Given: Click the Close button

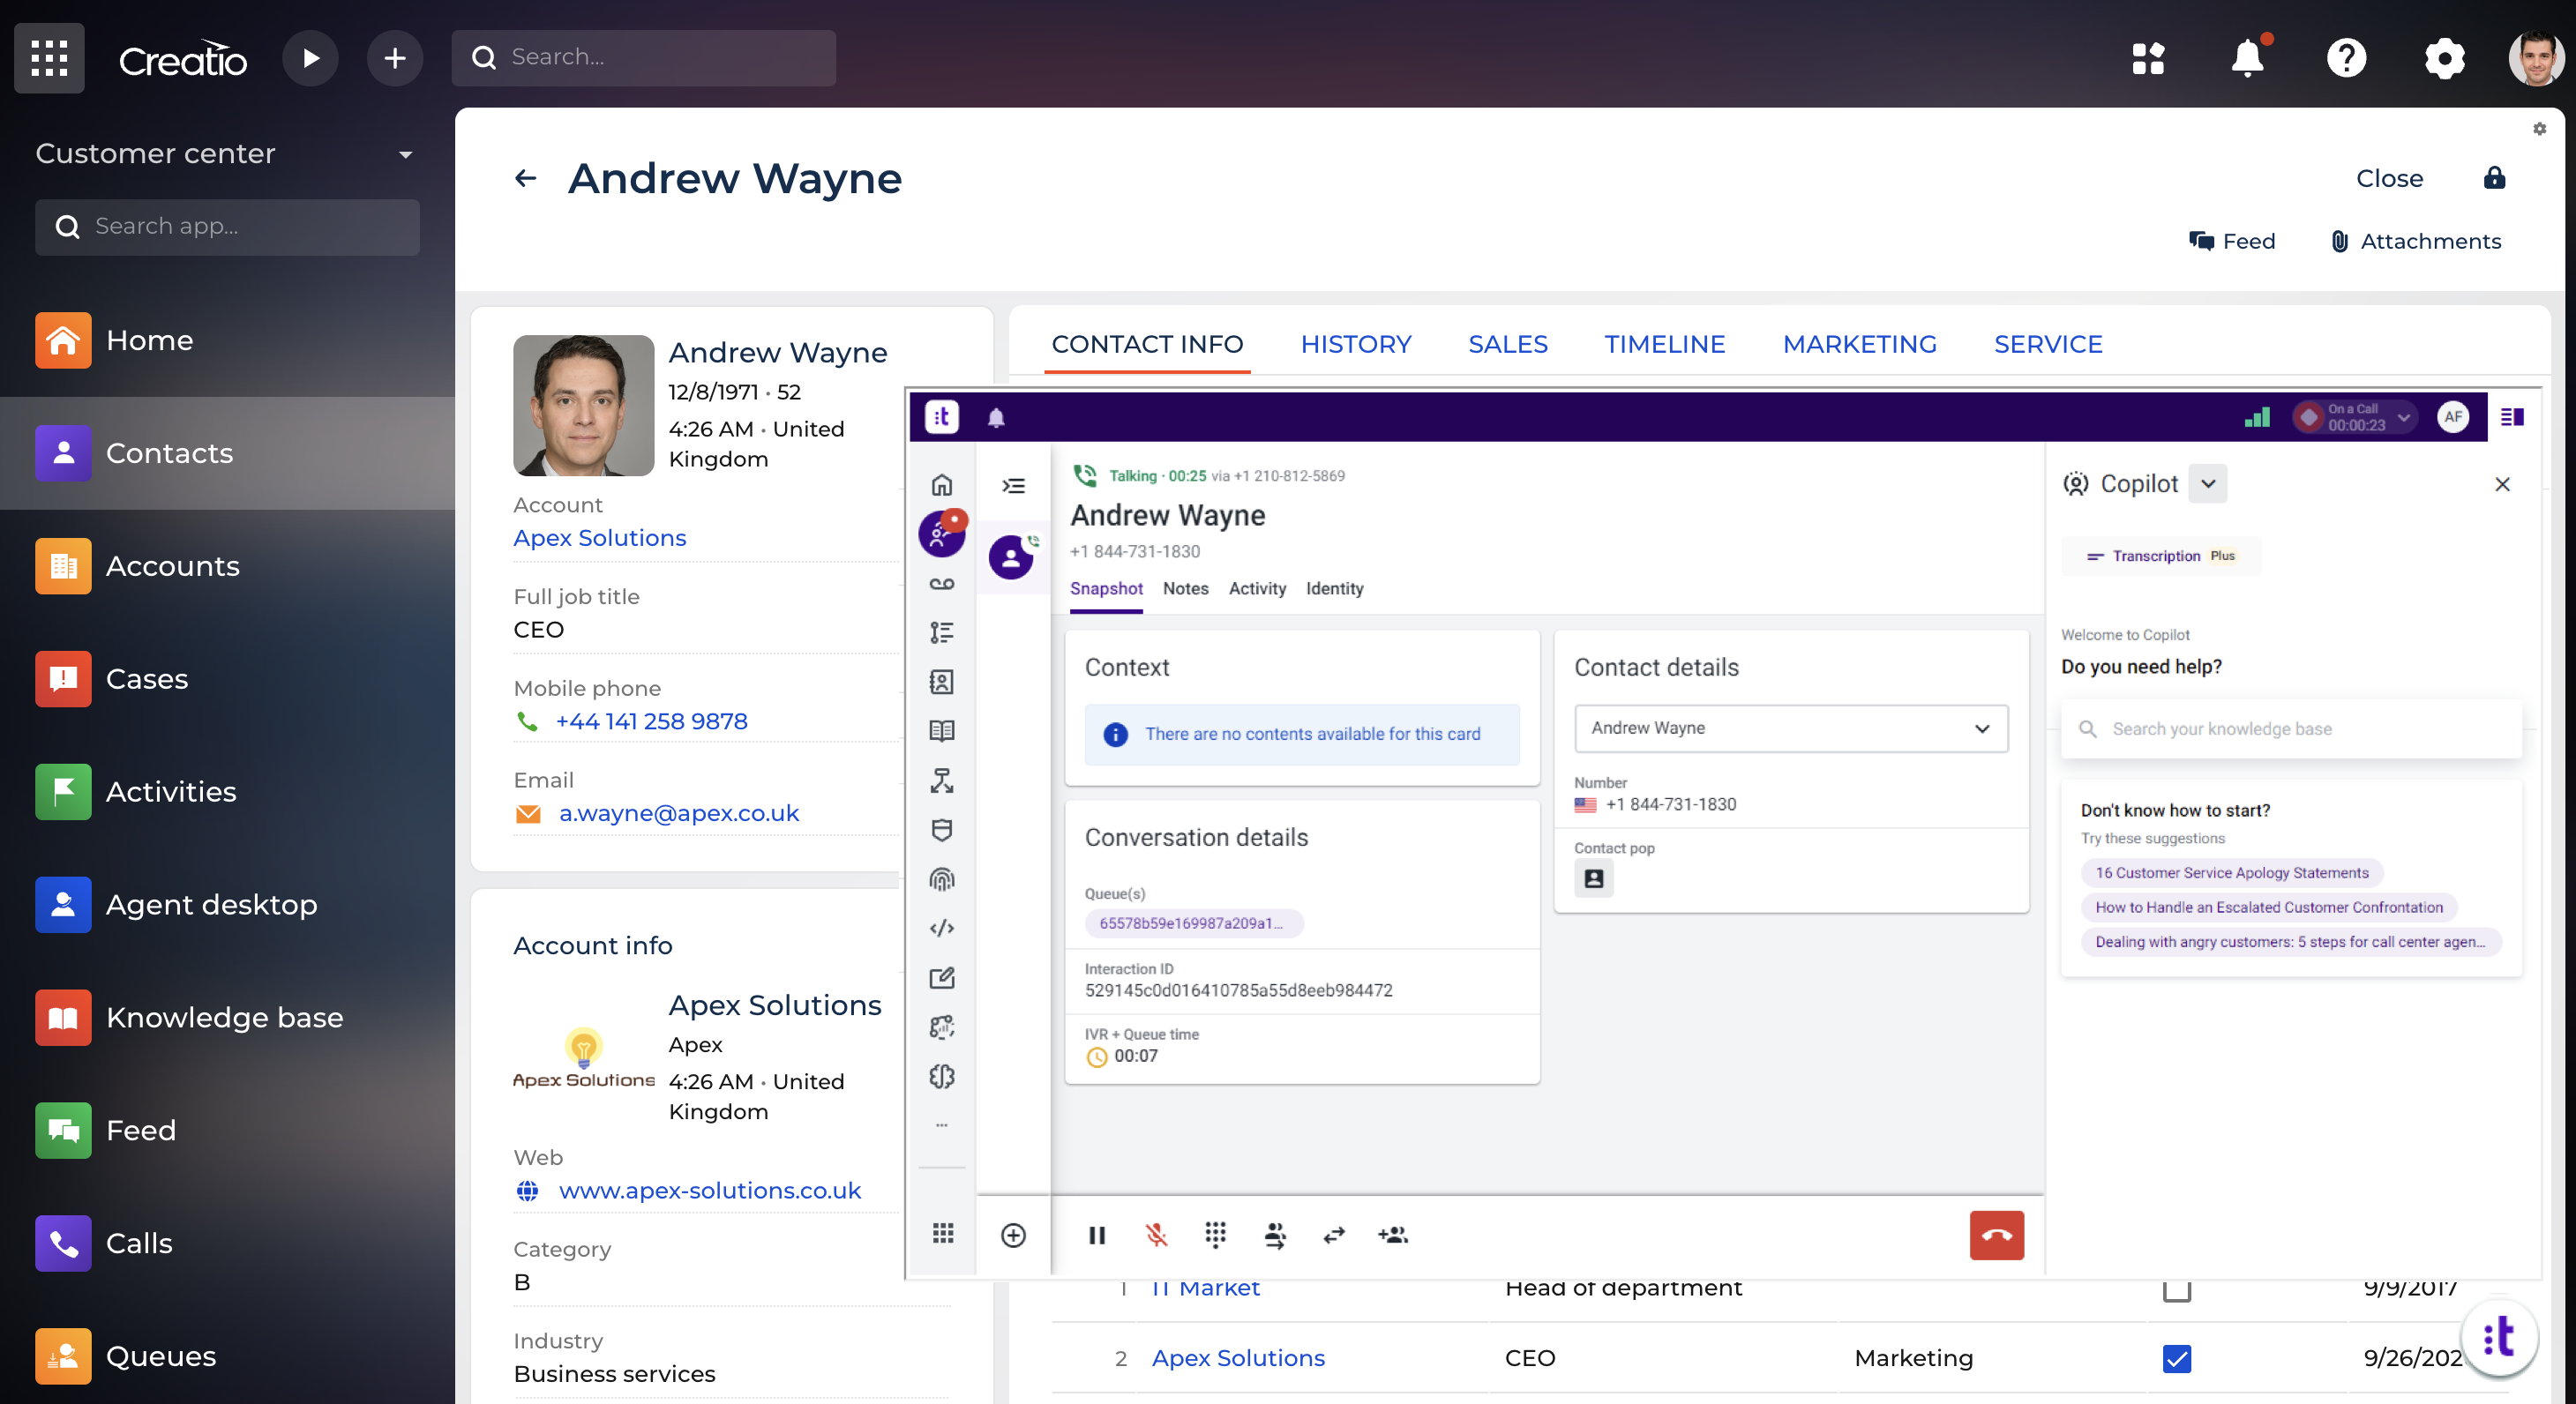Looking at the screenshot, I should [2388, 179].
